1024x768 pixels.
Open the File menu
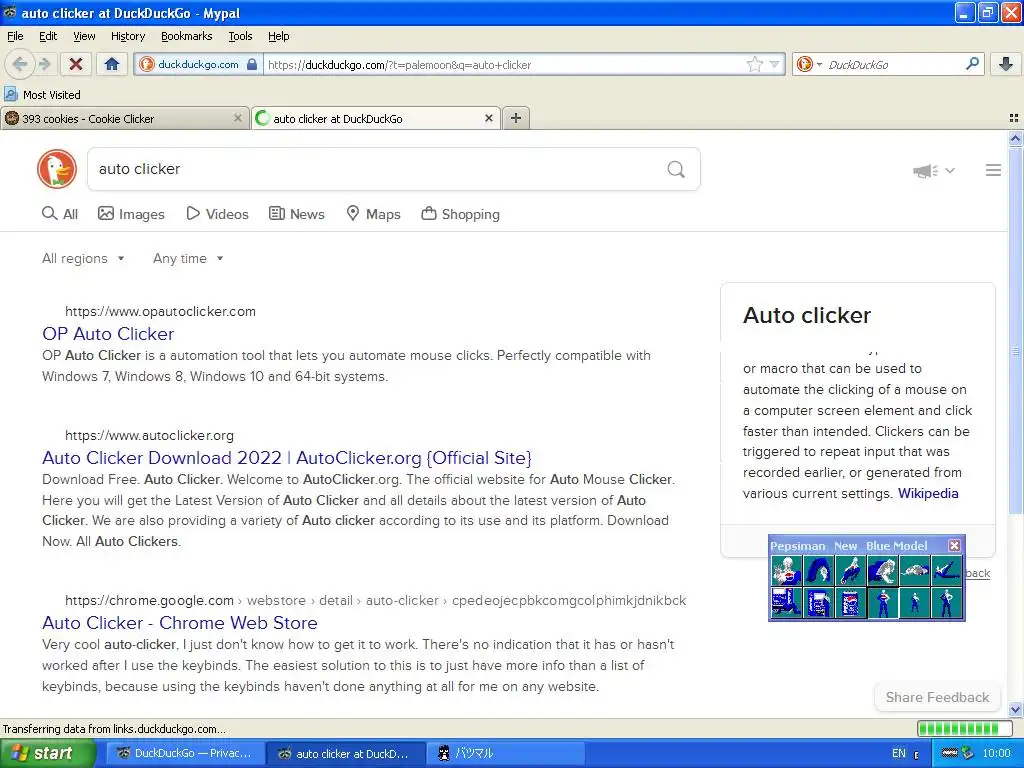[15, 36]
